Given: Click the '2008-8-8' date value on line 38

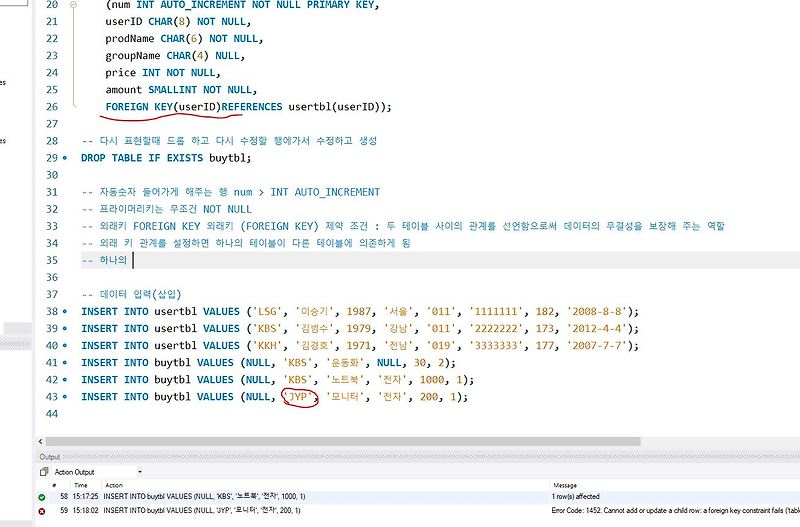Looking at the screenshot, I should [598, 311].
